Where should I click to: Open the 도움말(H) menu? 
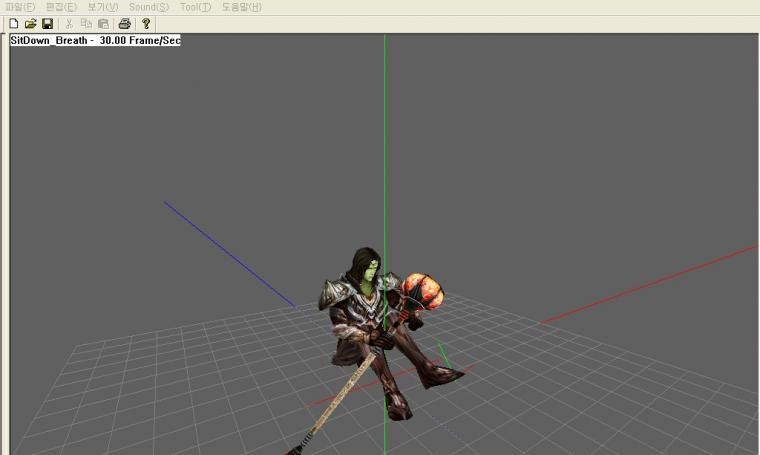pyautogui.click(x=241, y=7)
